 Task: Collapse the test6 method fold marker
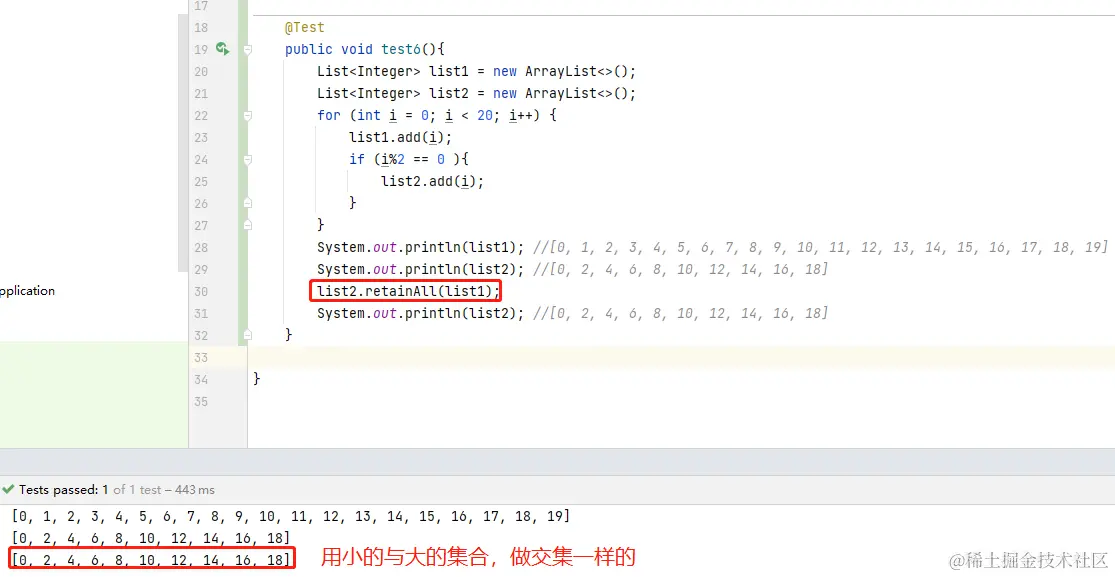pos(247,50)
